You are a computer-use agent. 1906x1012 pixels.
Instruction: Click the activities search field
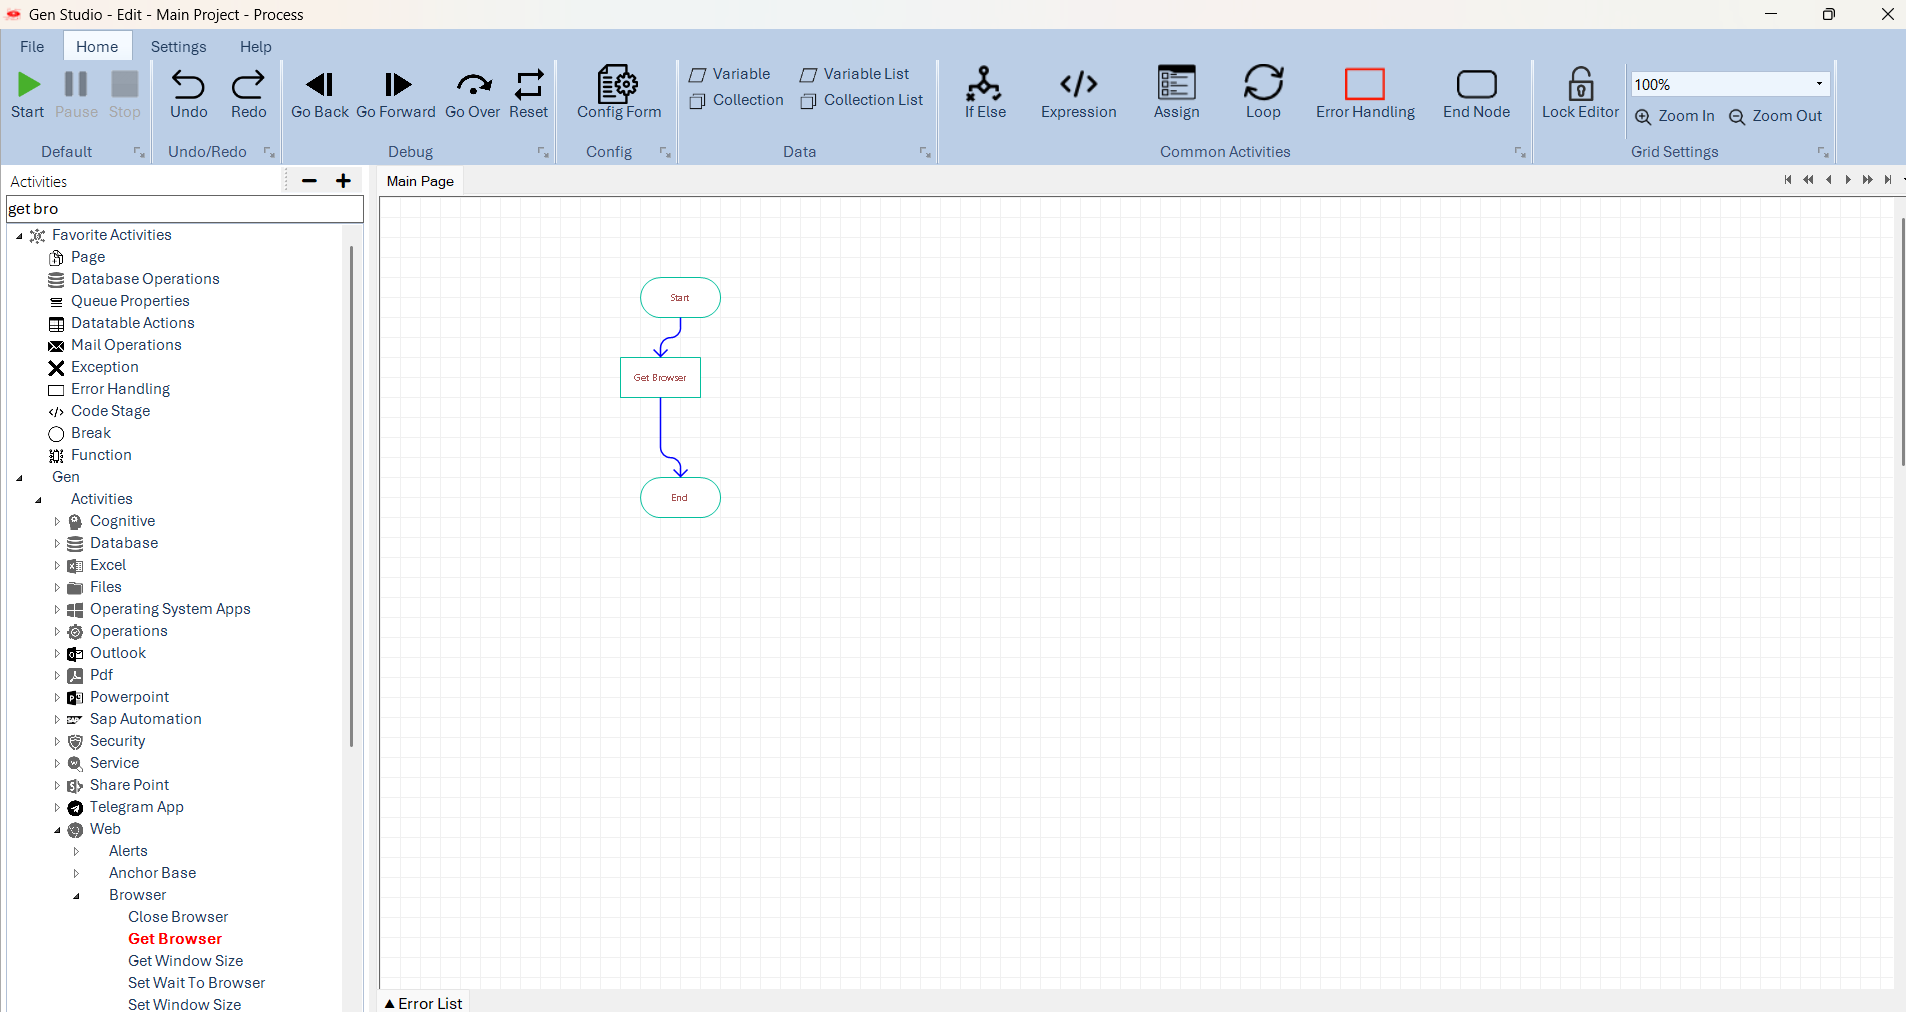[184, 208]
